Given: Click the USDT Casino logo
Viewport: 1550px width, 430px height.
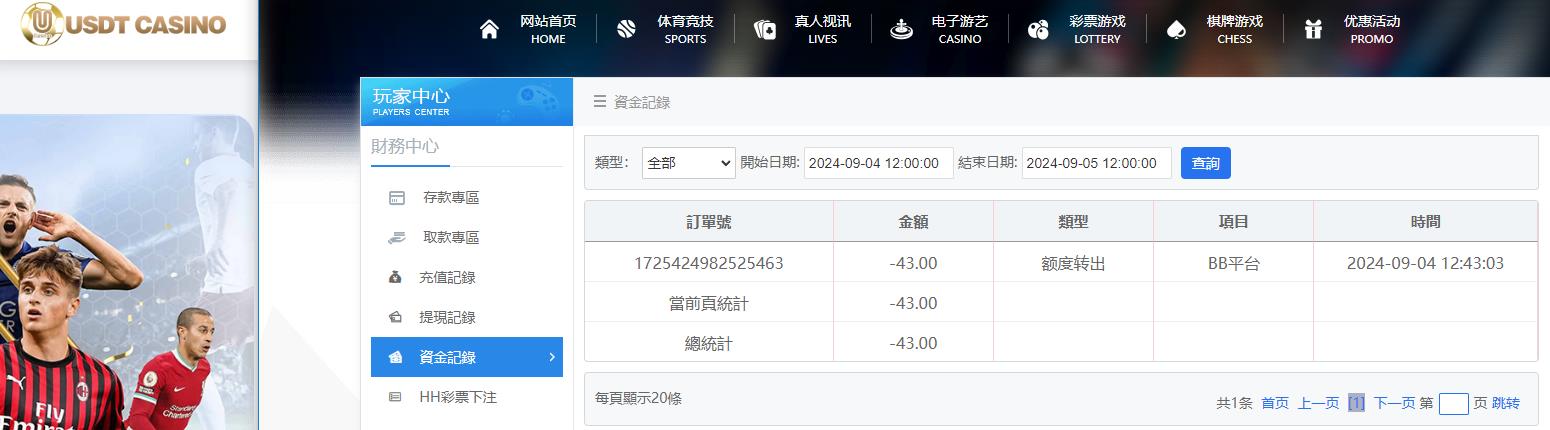Looking at the screenshot, I should click(x=124, y=24).
